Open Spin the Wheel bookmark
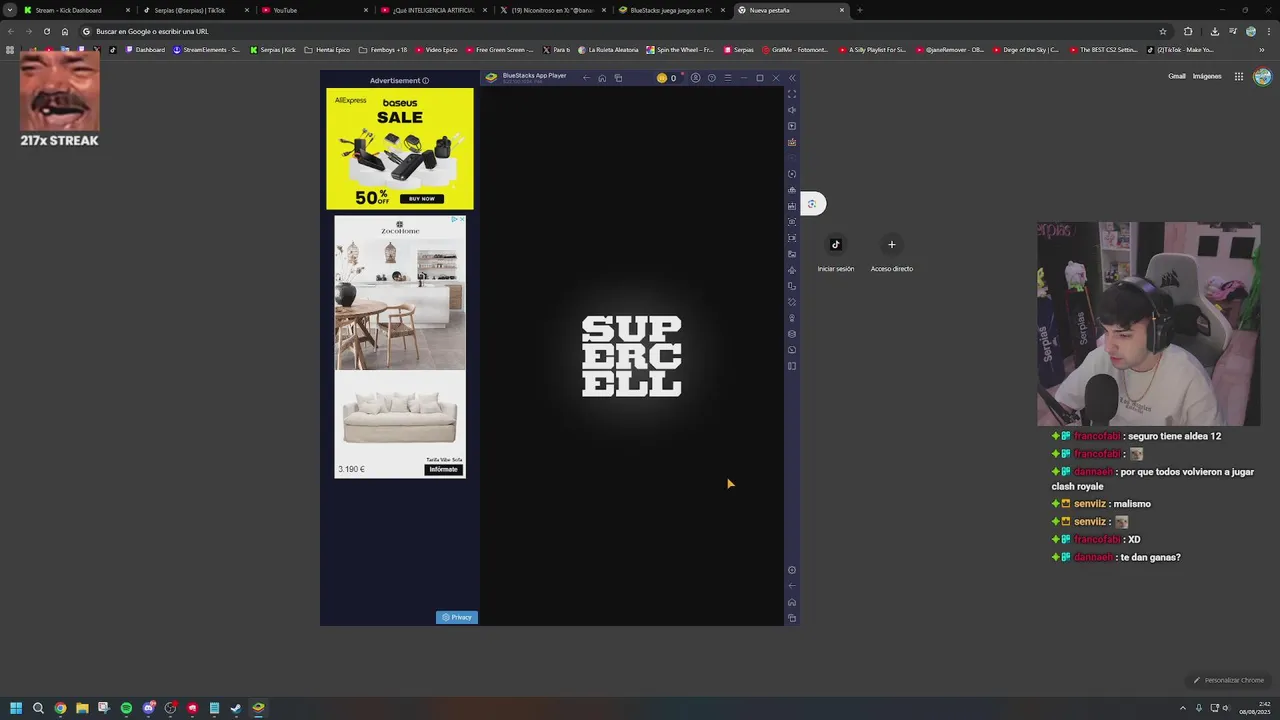 tap(680, 49)
